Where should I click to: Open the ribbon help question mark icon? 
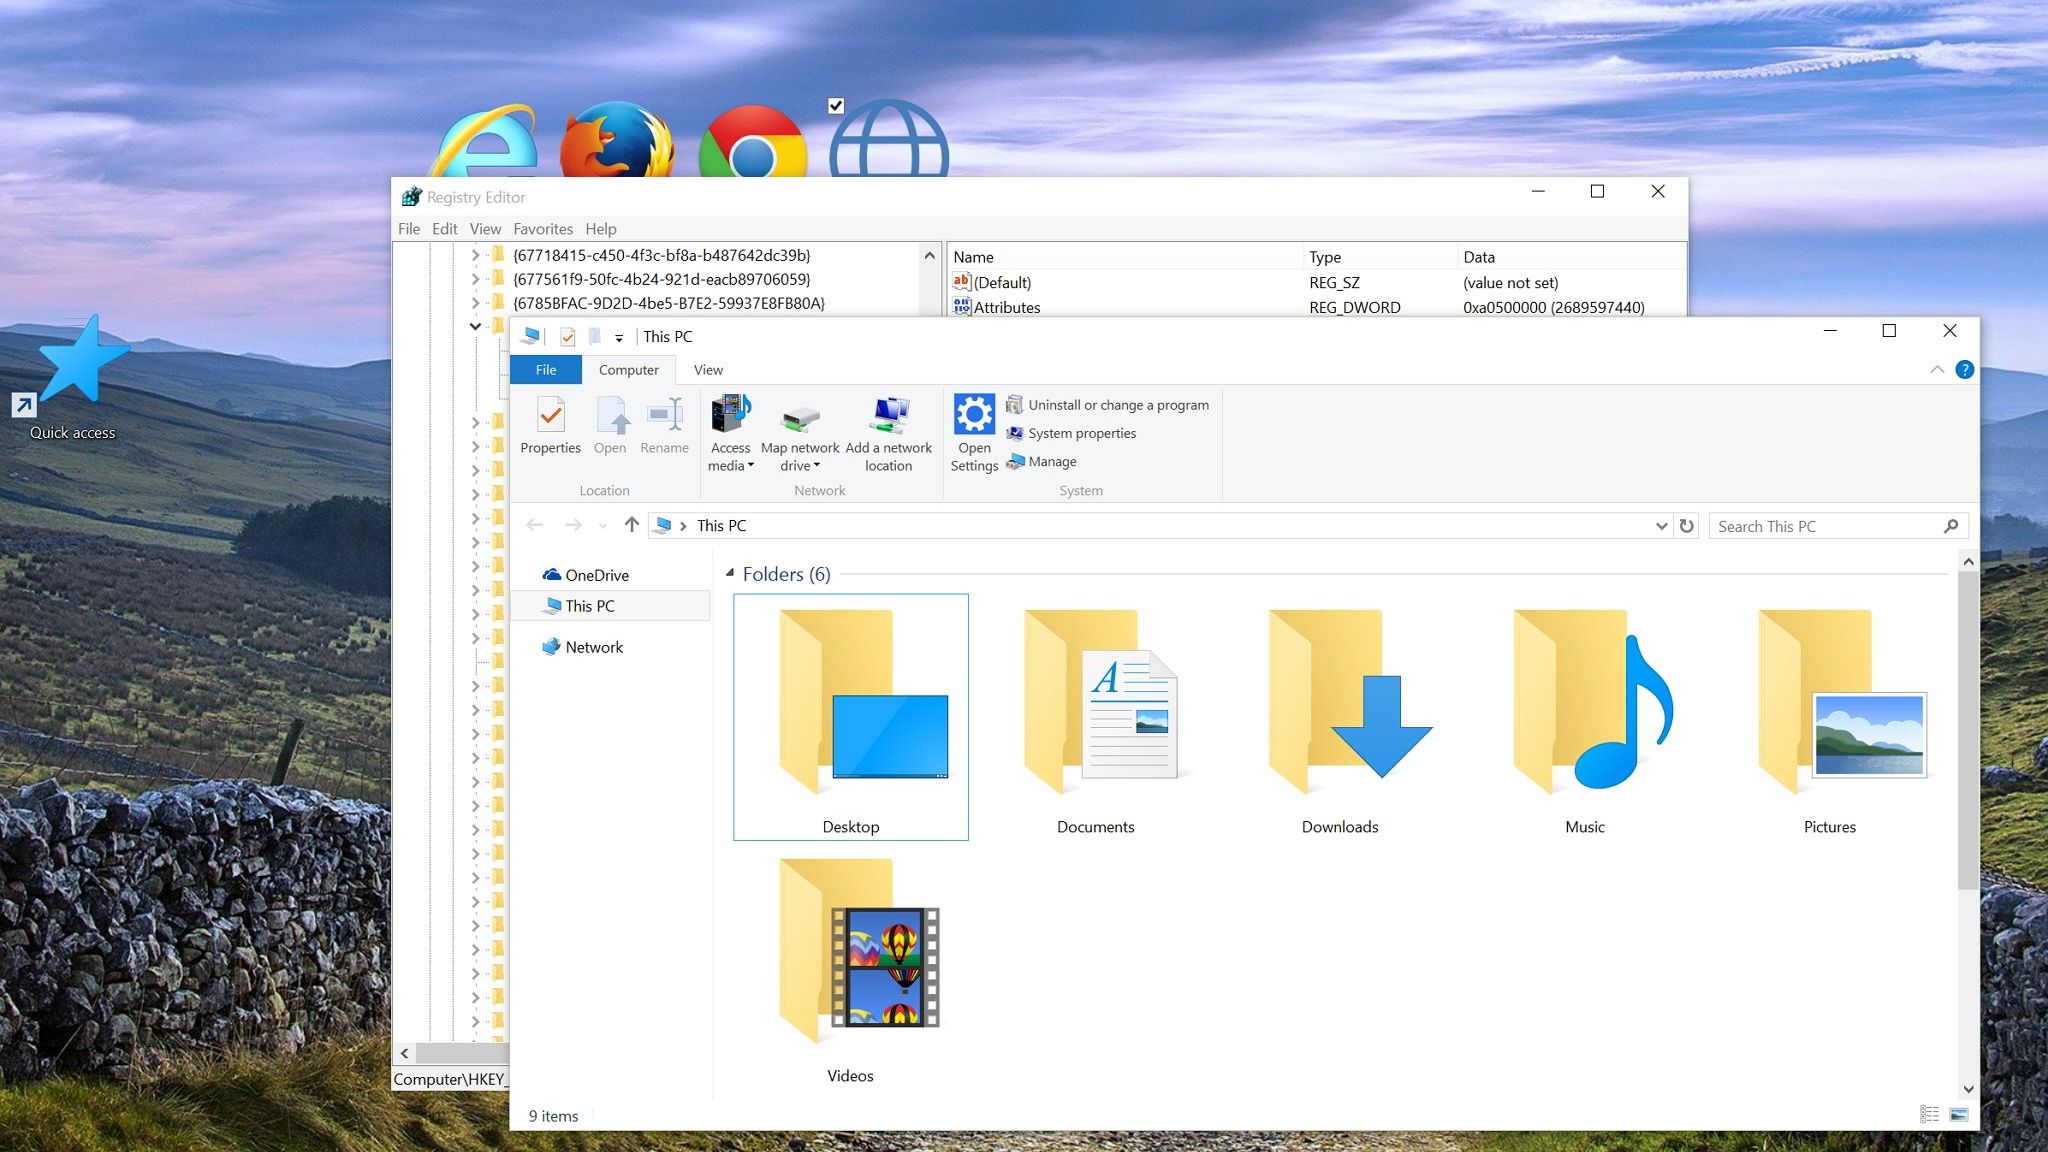[x=1964, y=370]
